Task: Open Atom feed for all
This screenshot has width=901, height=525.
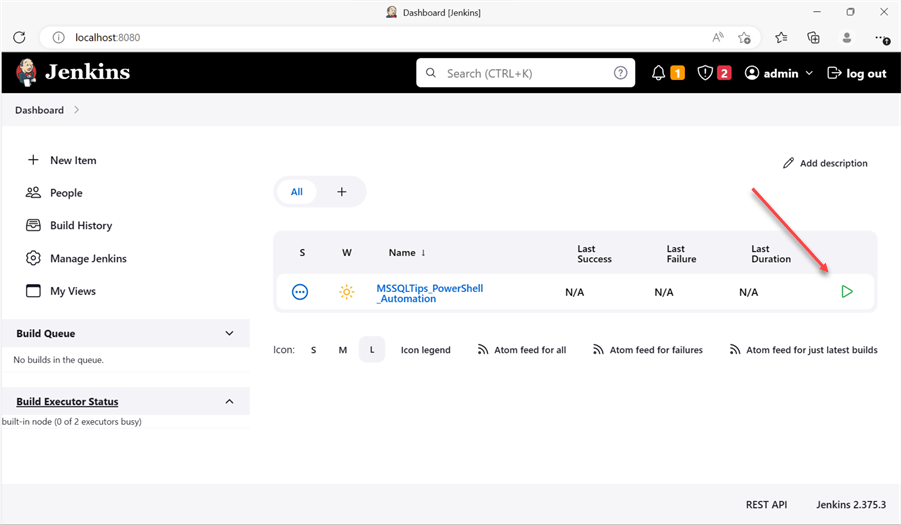Action: (522, 350)
